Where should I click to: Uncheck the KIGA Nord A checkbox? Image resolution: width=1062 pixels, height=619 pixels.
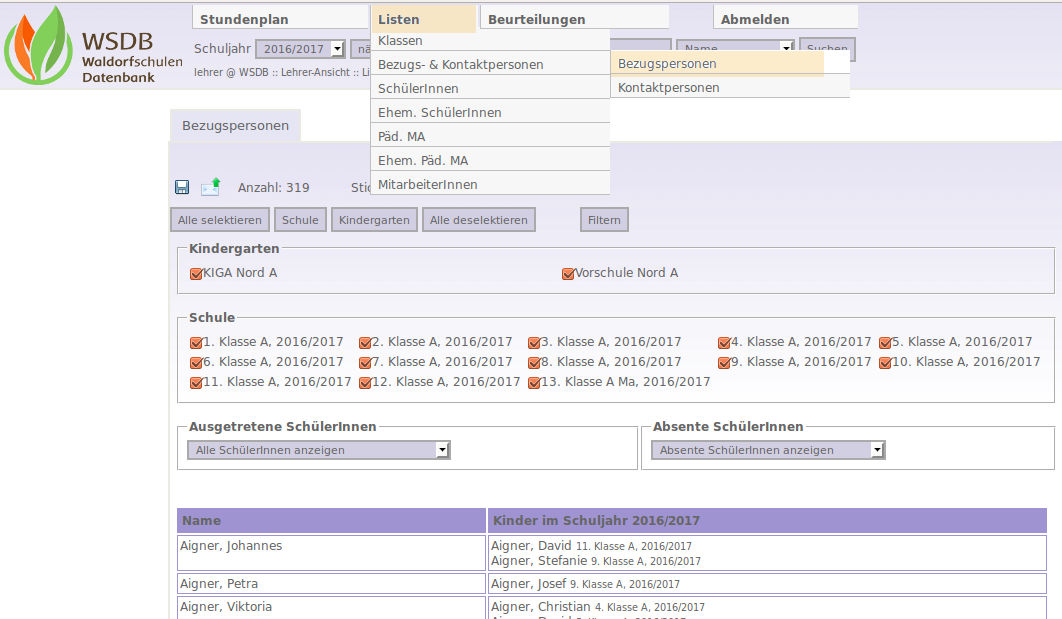tap(196, 273)
